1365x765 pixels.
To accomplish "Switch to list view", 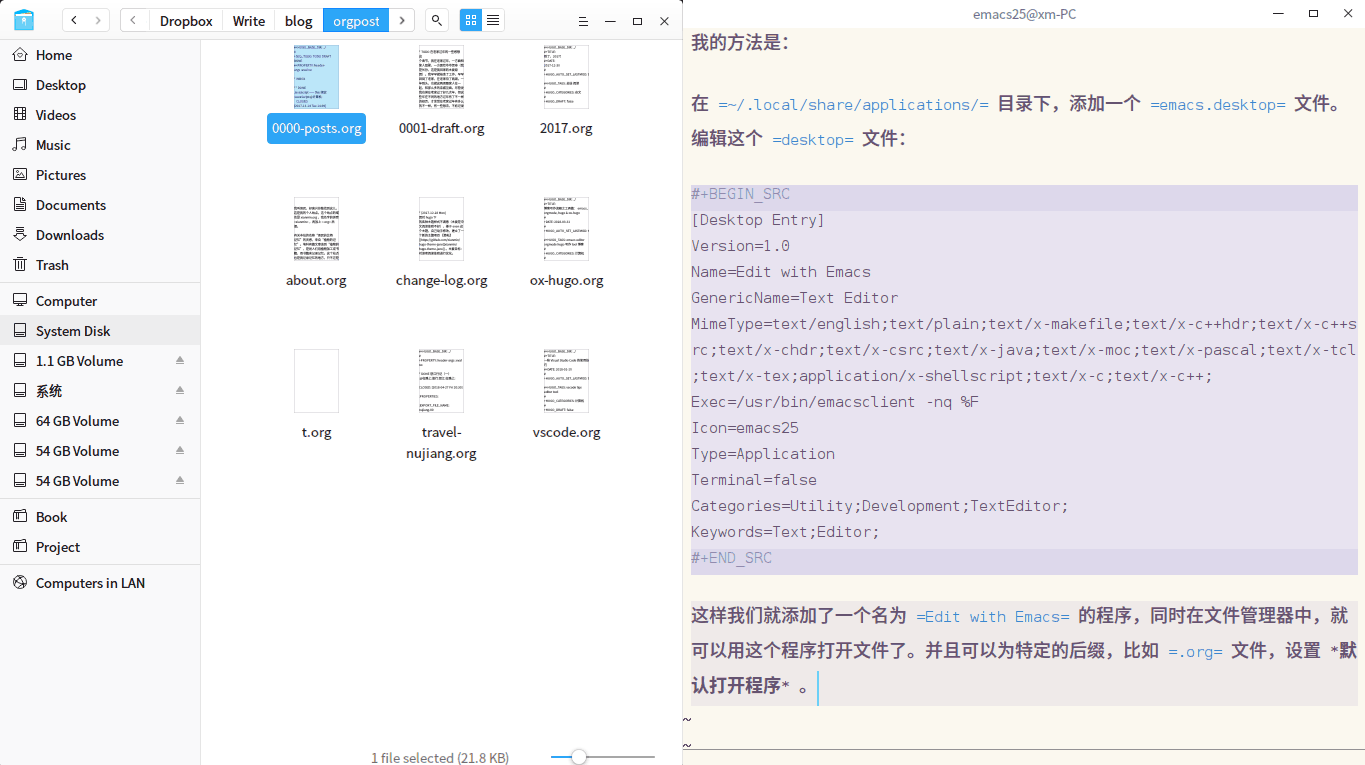I will pyautogui.click(x=493, y=20).
